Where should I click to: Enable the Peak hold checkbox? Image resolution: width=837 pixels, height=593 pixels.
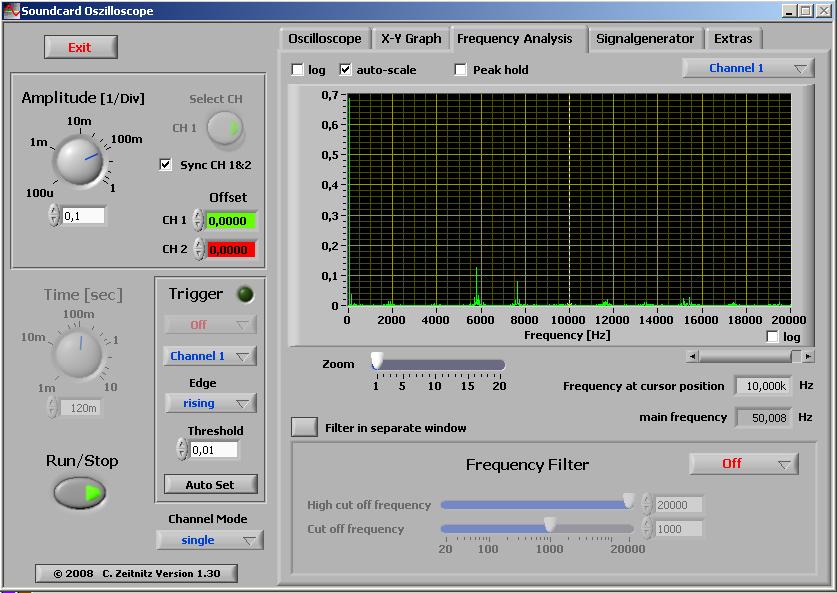click(x=461, y=70)
